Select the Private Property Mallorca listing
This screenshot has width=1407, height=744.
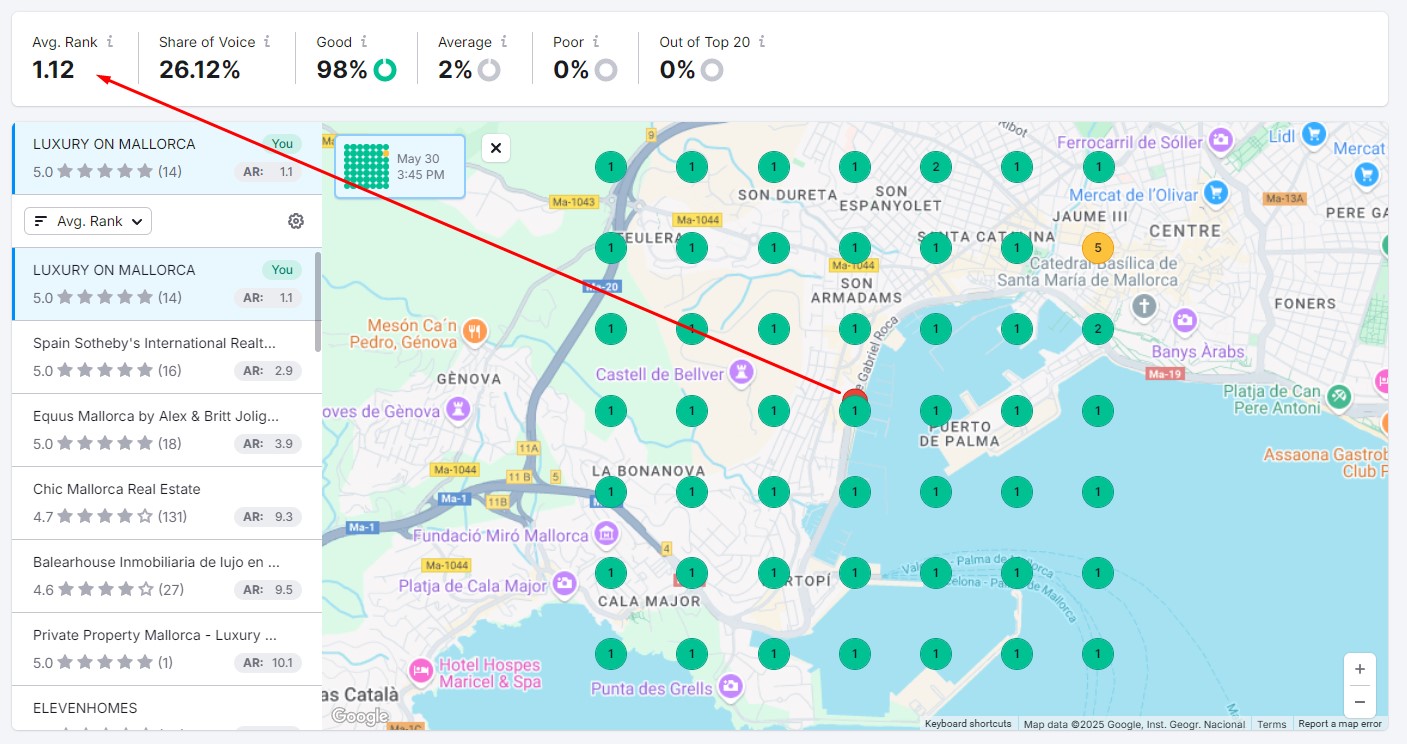tap(165, 649)
